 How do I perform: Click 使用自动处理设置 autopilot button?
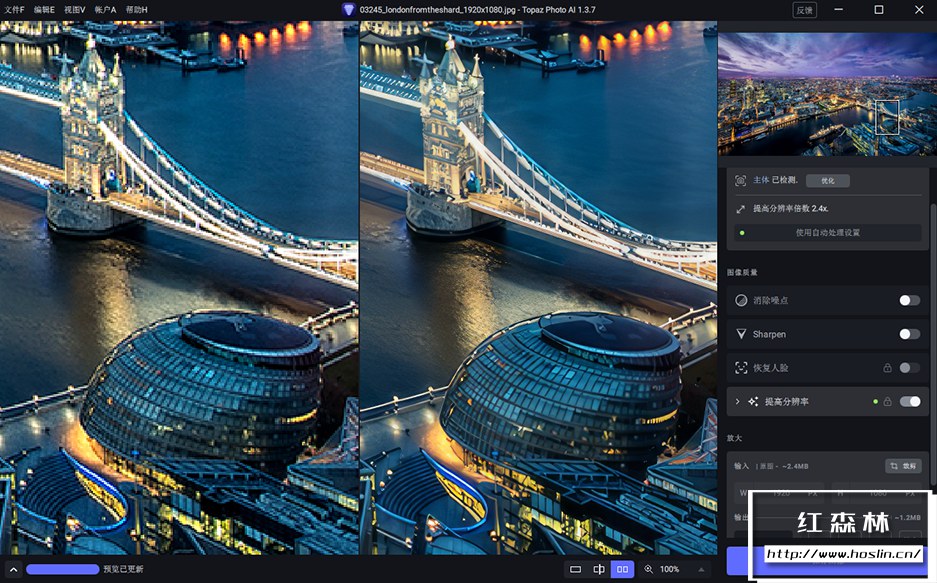click(x=828, y=233)
